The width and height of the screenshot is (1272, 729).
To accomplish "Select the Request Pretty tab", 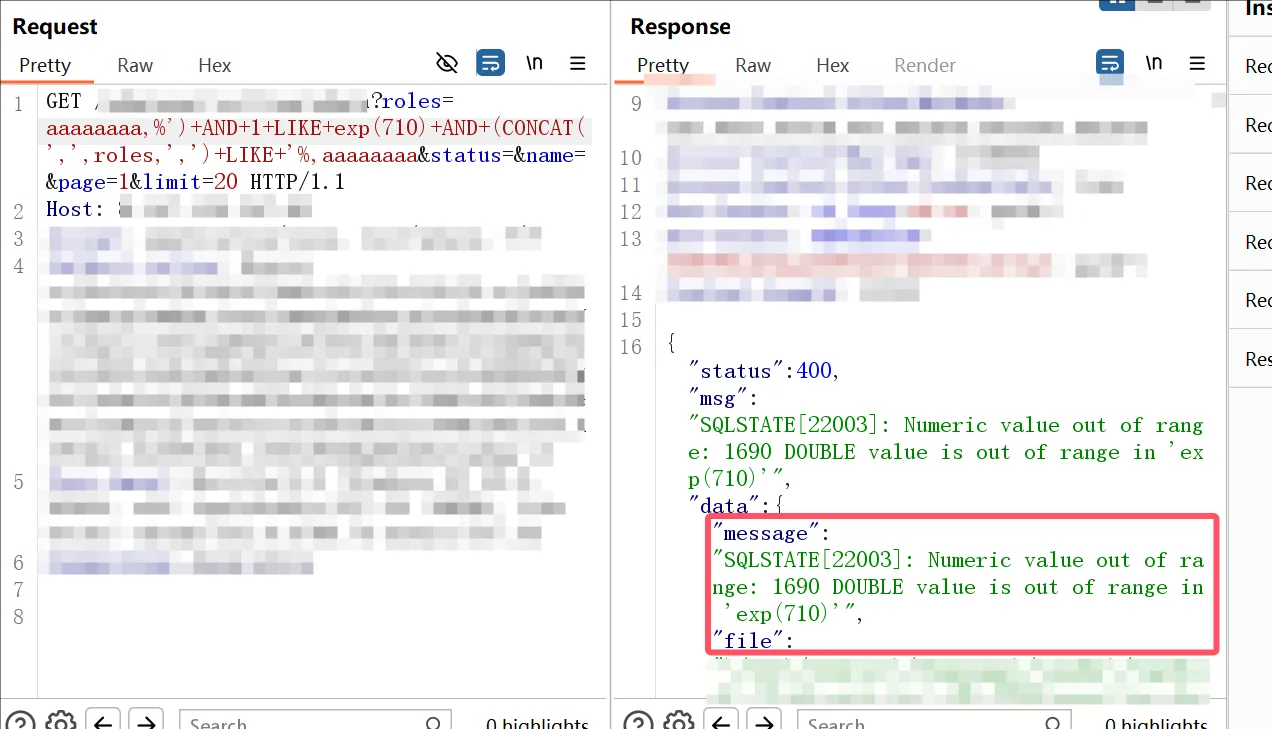I will pyautogui.click(x=45, y=65).
